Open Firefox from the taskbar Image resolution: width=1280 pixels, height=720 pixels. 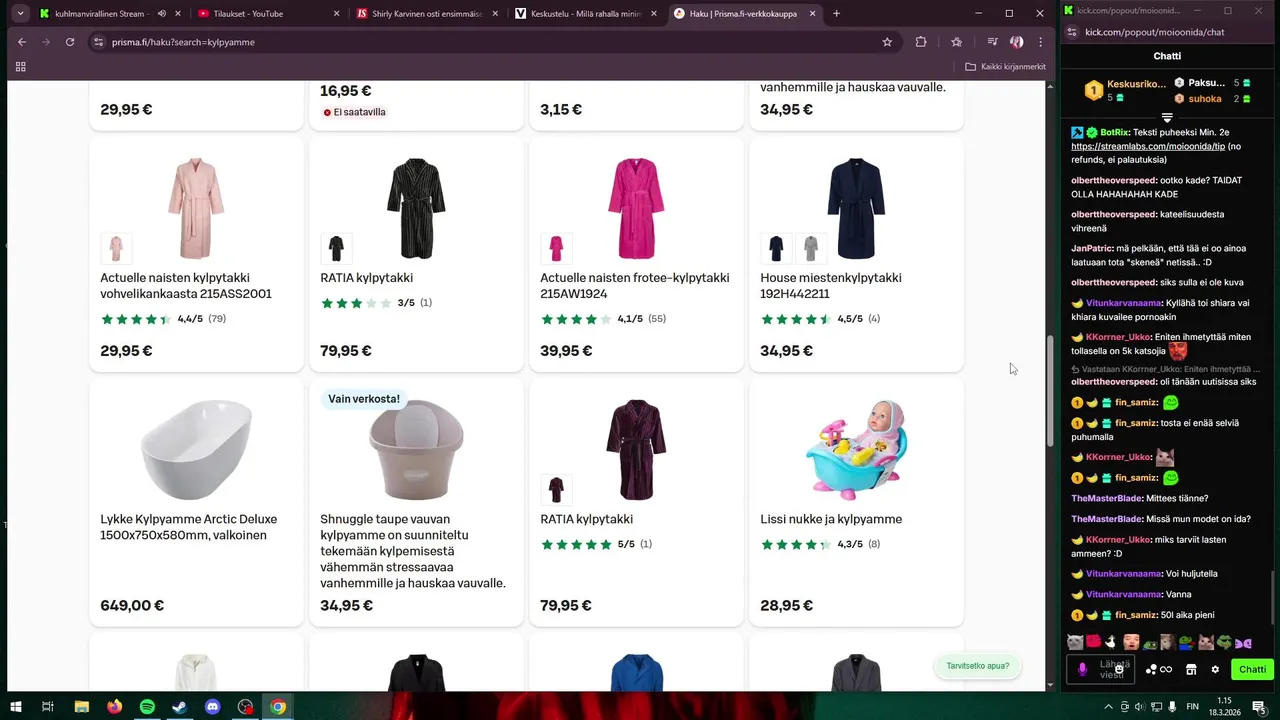pyautogui.click(x=114, y=707)
